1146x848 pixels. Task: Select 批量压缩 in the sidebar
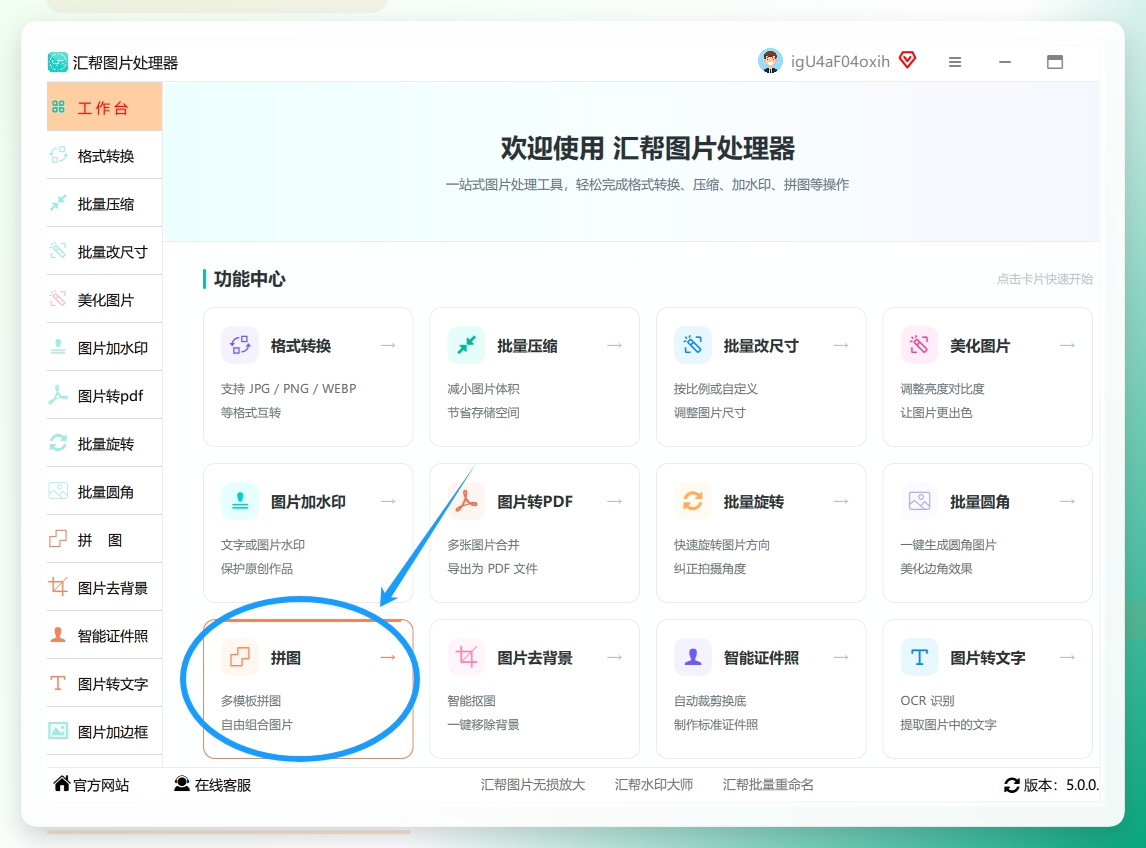tap(105, 203)
